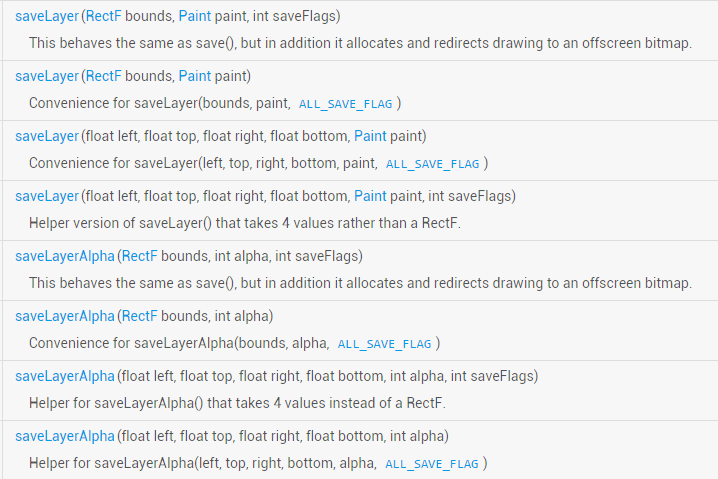Click ALL_SAVE_FLAG after 'saveLayer(left, top, right, bottom, paint,'
The width and height of the screenshot is (718, 479).
(x=432, y=164)
